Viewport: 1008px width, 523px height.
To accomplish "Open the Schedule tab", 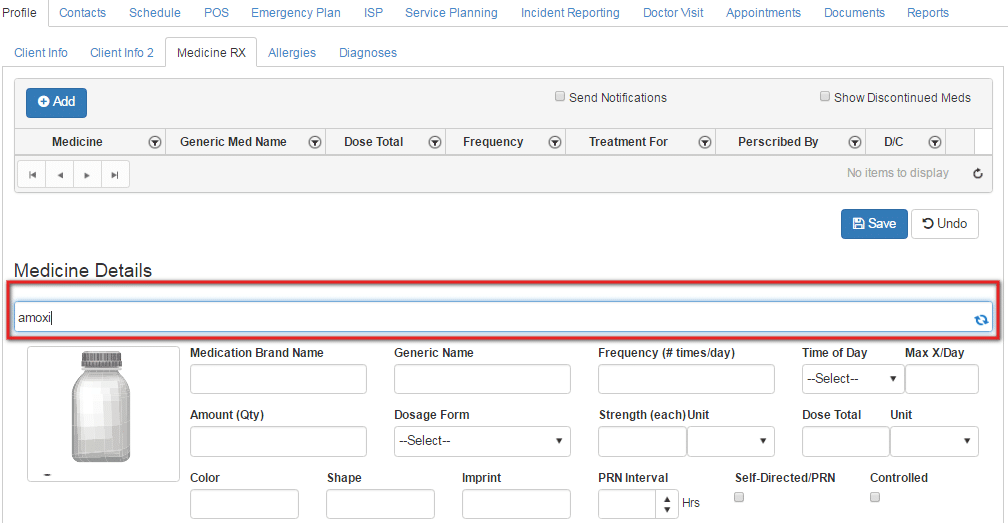I will point(154,13).
